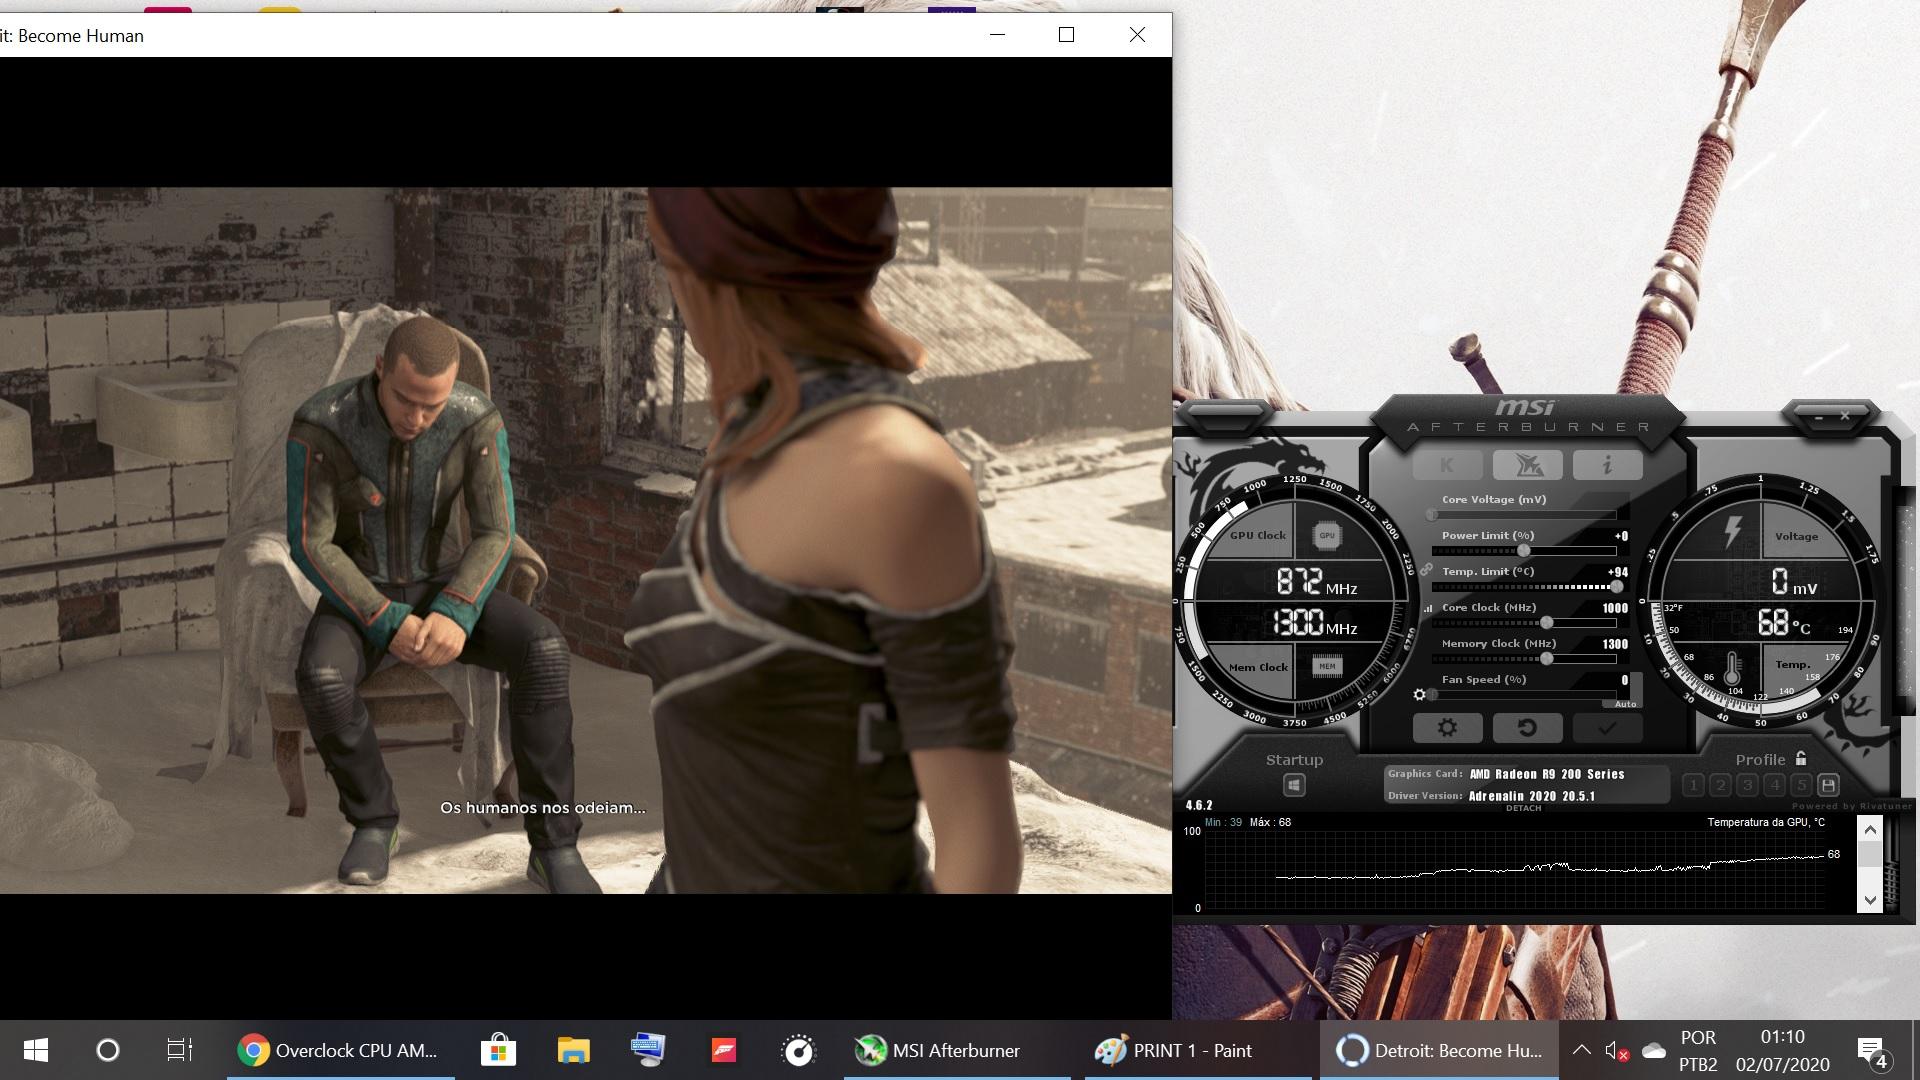Switch to MSI Afterburner taskbar item
1920x1080 pixels.
pyautogui.click(x=957, y=1050)
